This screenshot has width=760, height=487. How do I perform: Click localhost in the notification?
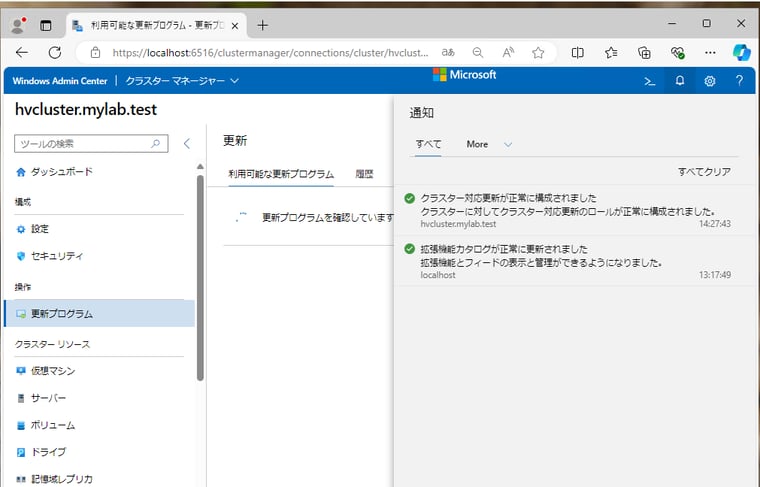[438, 275]
